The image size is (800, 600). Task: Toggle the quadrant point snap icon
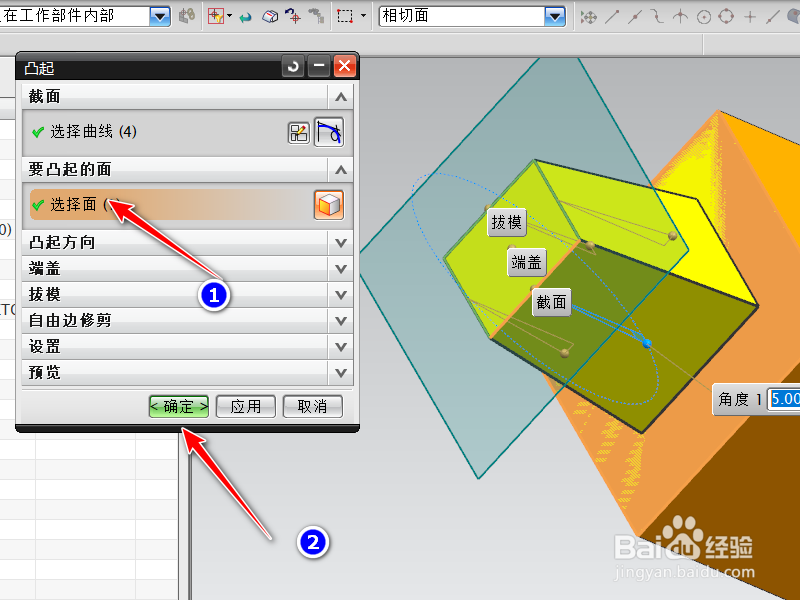[x=726, y=17]
